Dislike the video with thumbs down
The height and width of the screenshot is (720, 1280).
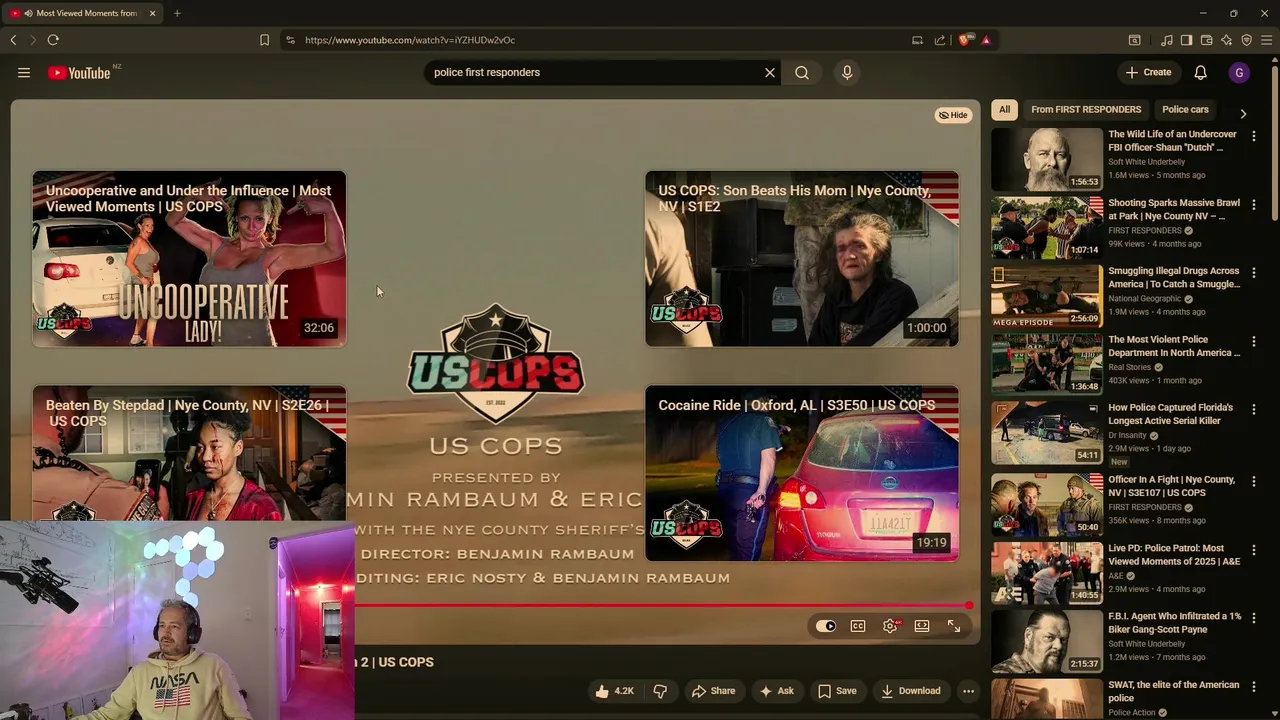click(x=660, y=691)
